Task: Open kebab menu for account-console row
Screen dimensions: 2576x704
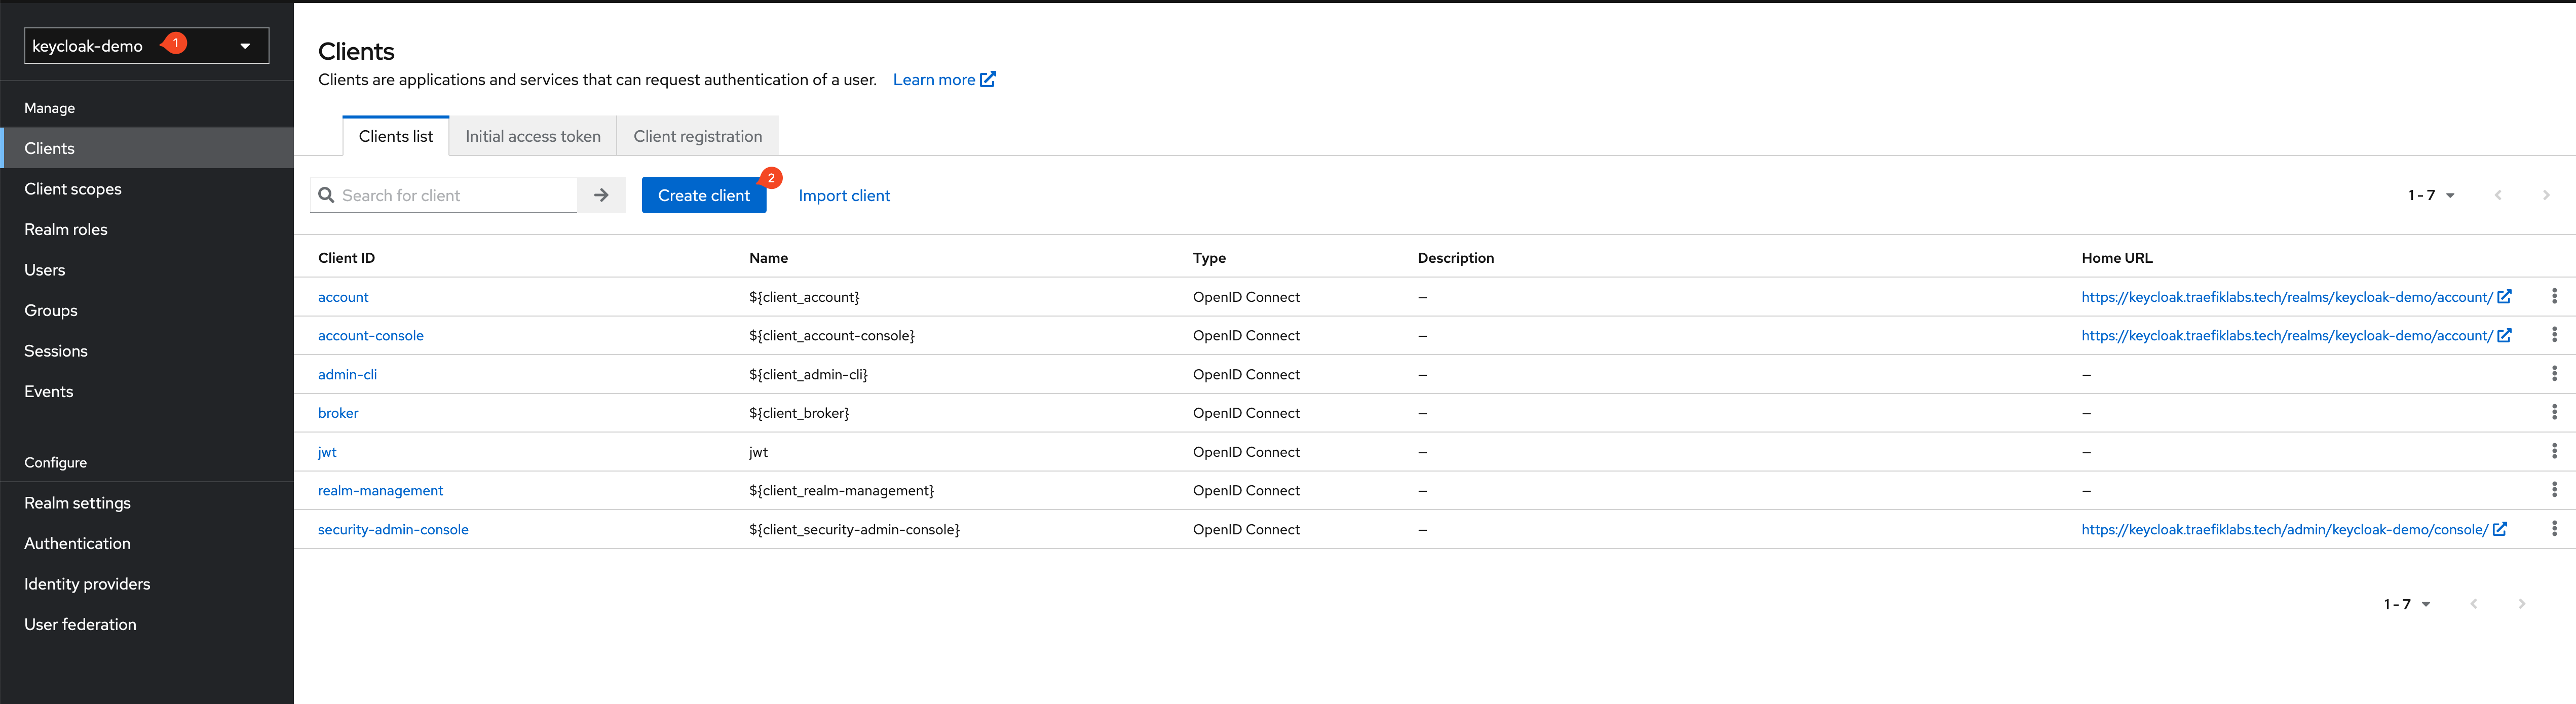Action: coord(2553,335)
